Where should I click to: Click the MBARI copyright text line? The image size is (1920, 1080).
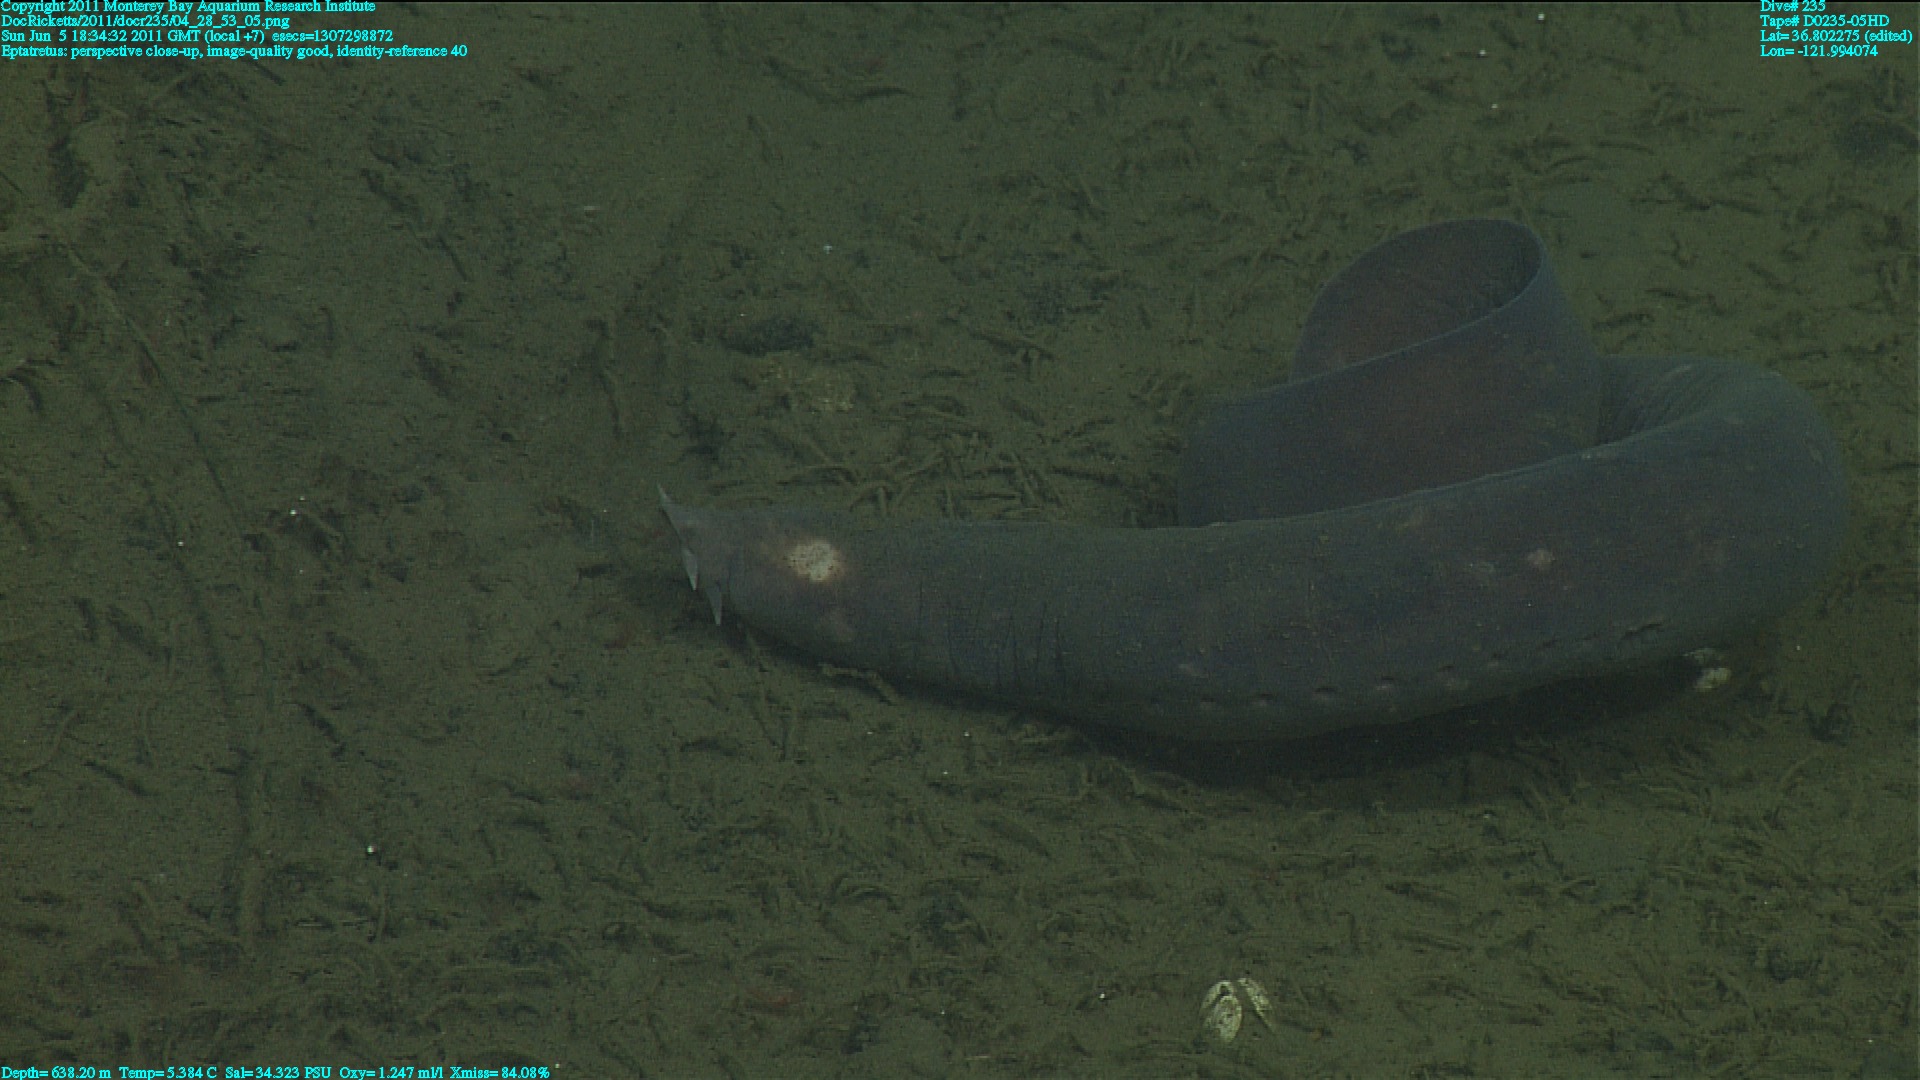click(x=188, y=6)
